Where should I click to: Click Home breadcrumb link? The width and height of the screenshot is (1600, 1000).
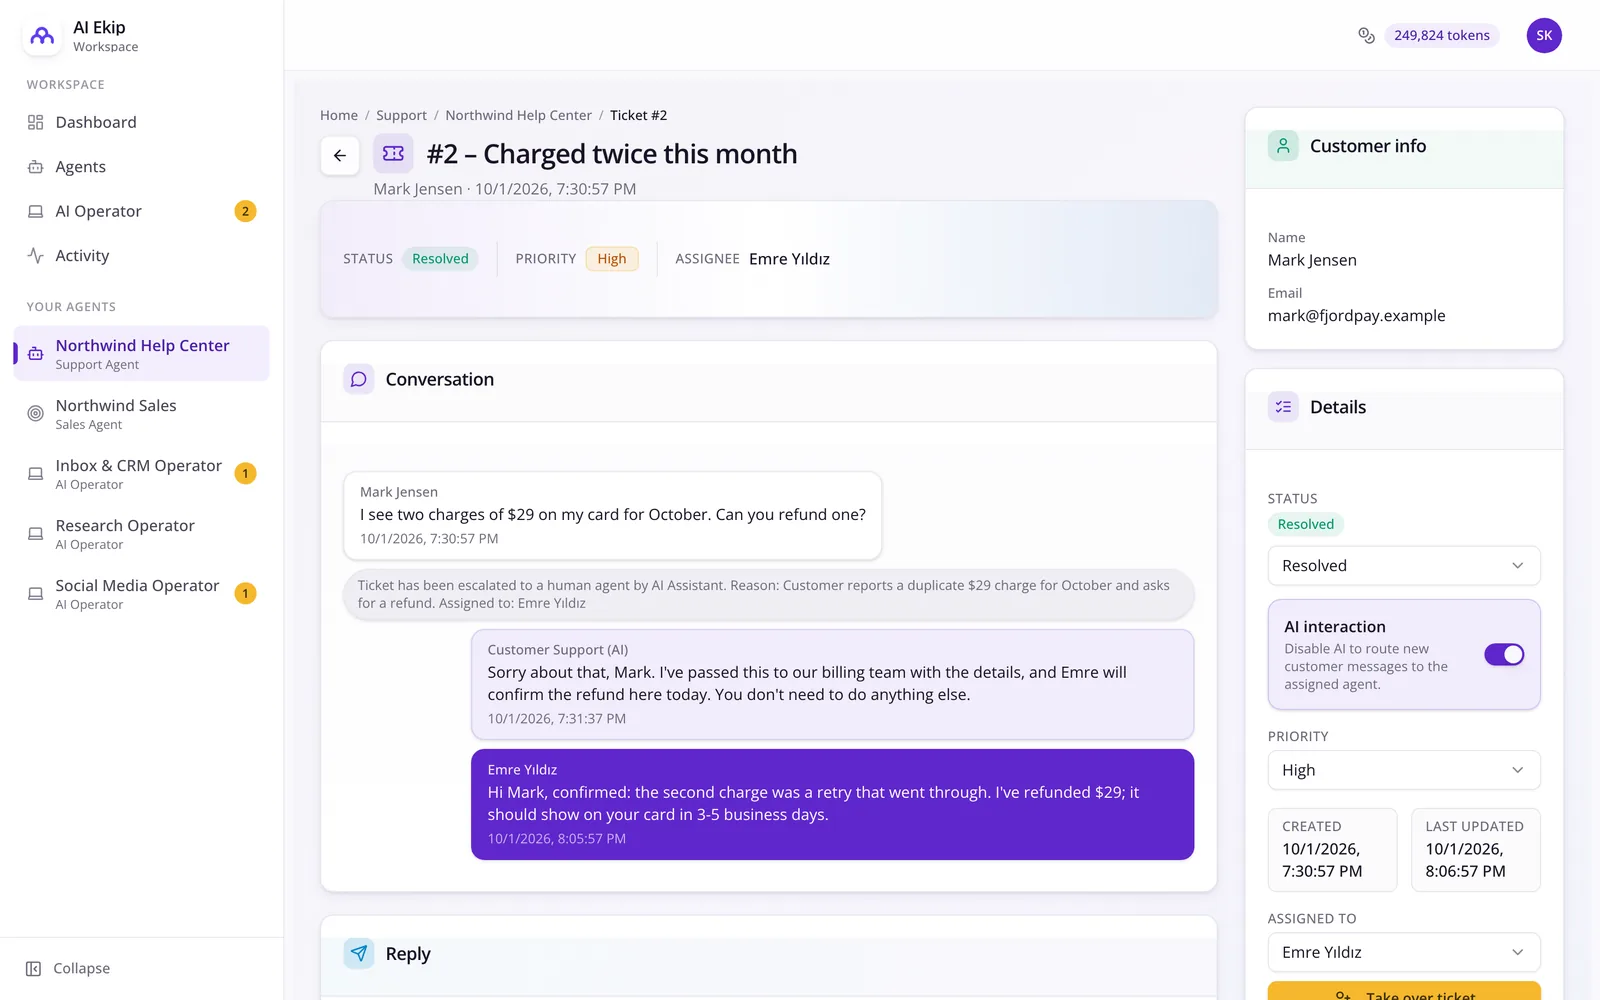[x=339, y=115]
